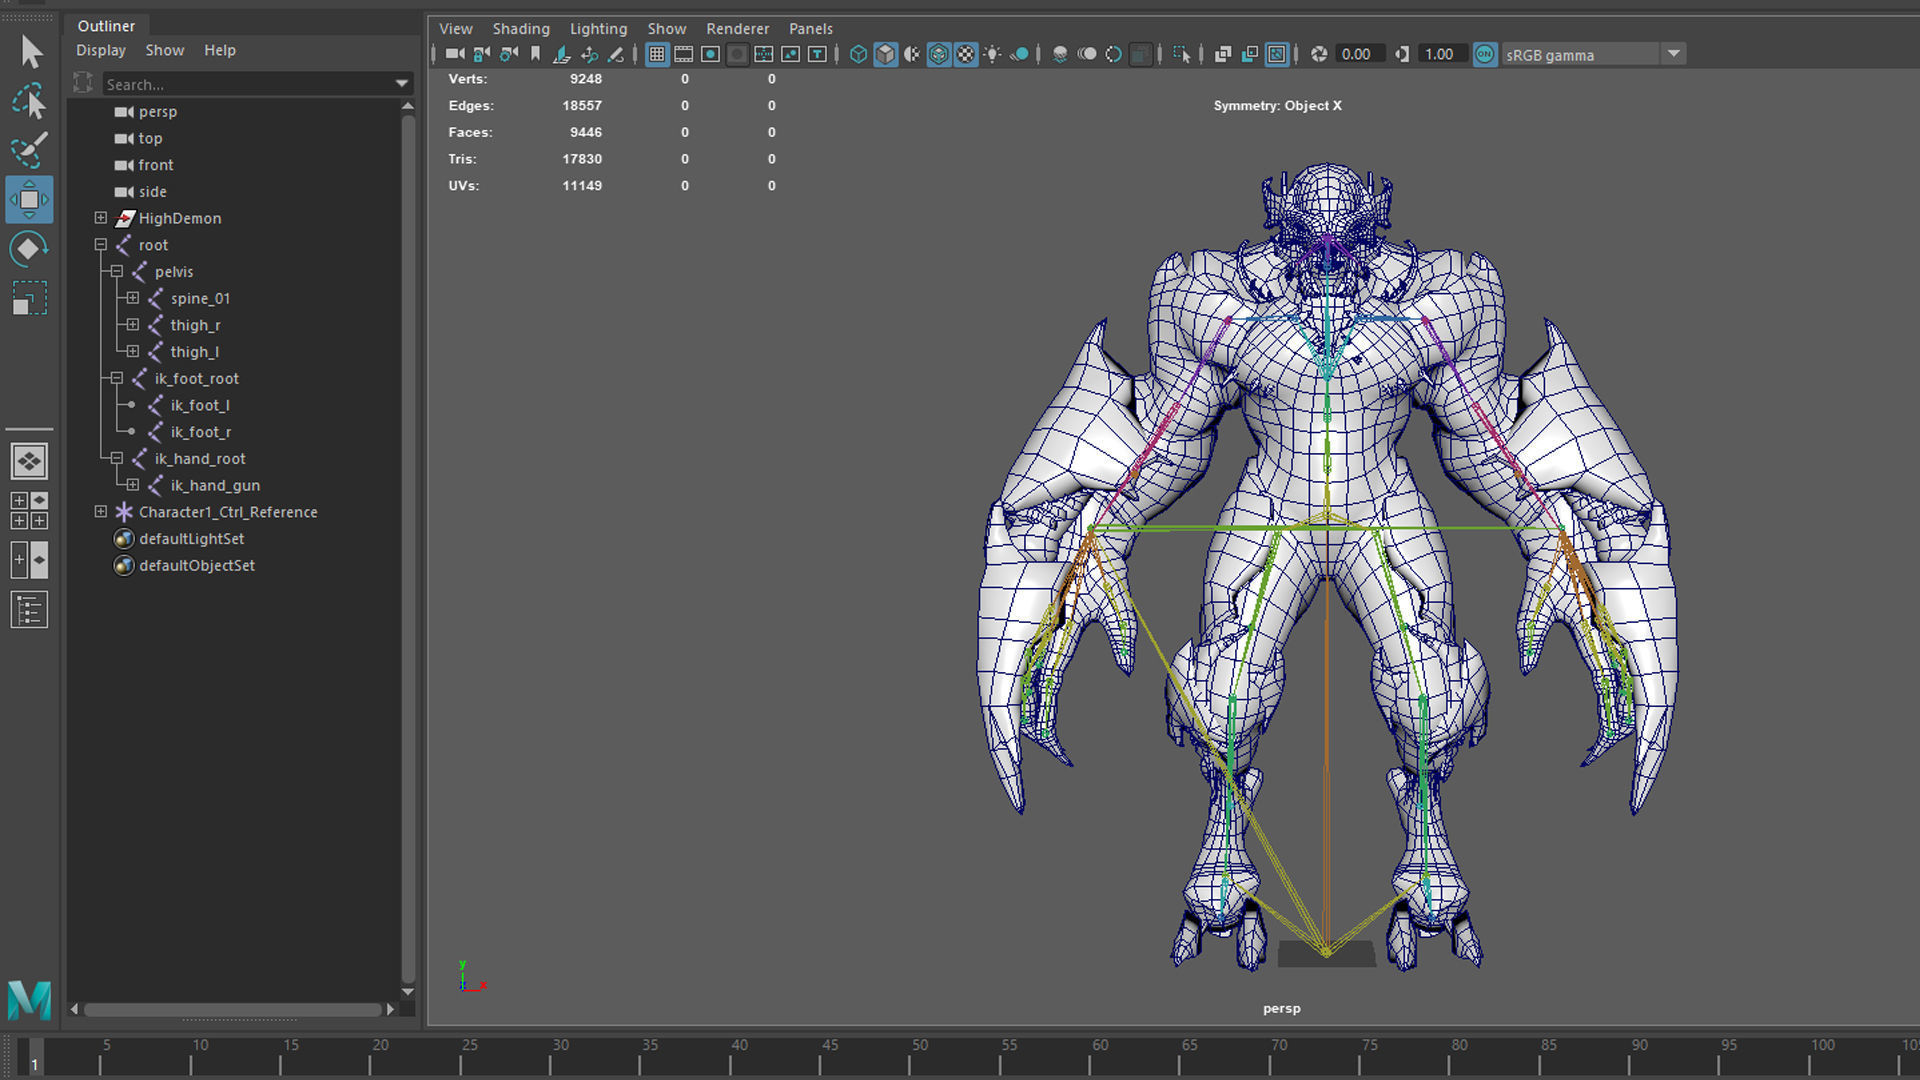Select the single pane layout icon
Image resolution: width=1920 pixels, height=1080 pixels.
30,461
